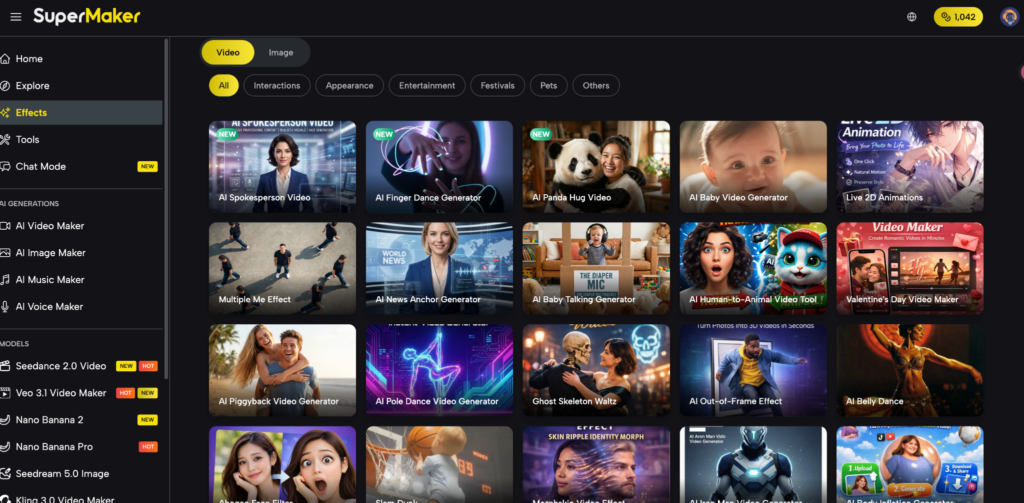The width and height of the screenshot is (1024, 503).
Task: Filter effects by Interactions
Action: [277, 86]
